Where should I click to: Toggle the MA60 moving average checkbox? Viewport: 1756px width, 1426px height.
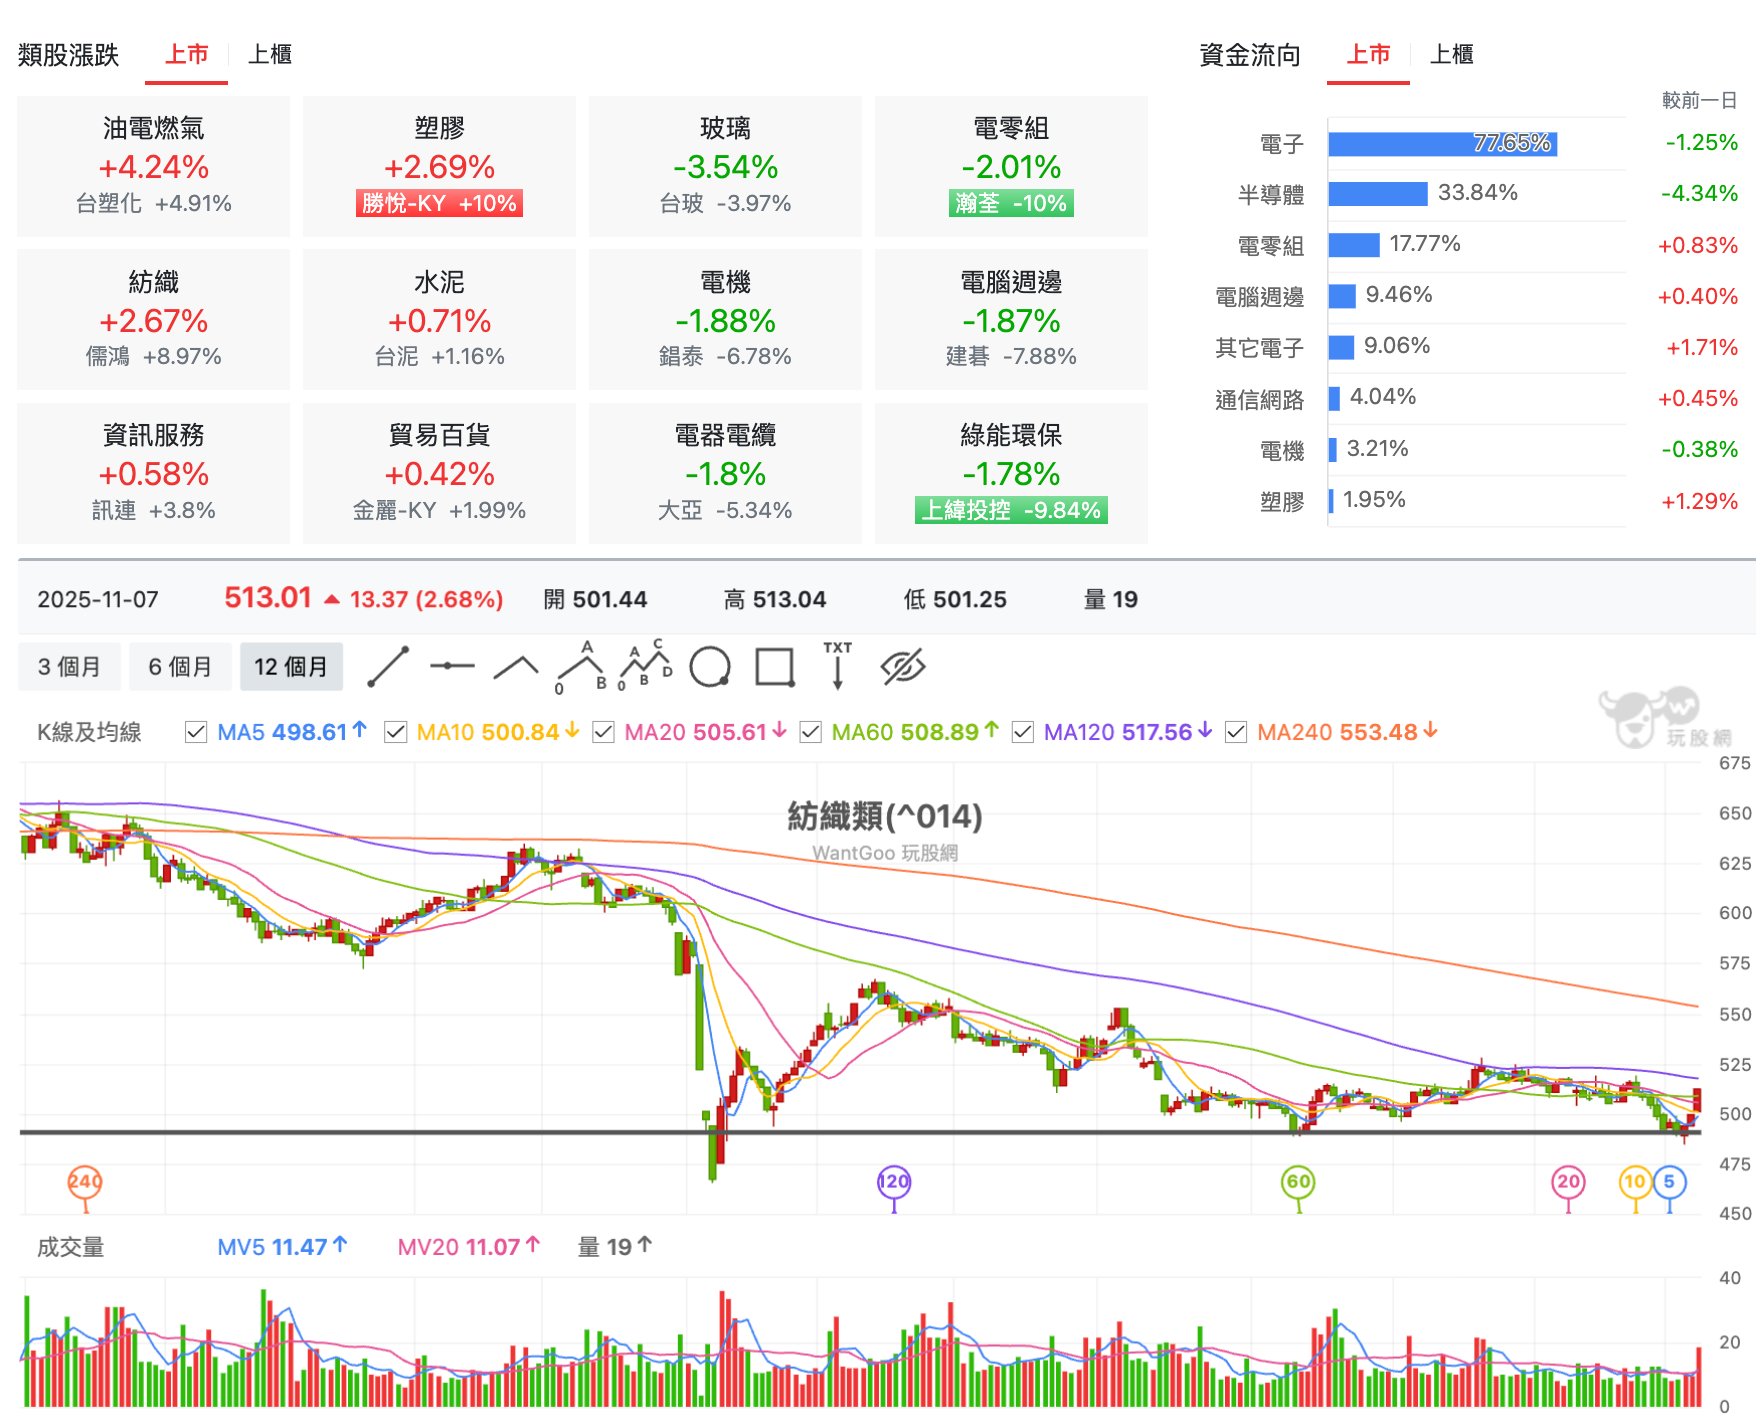[811, 733]
